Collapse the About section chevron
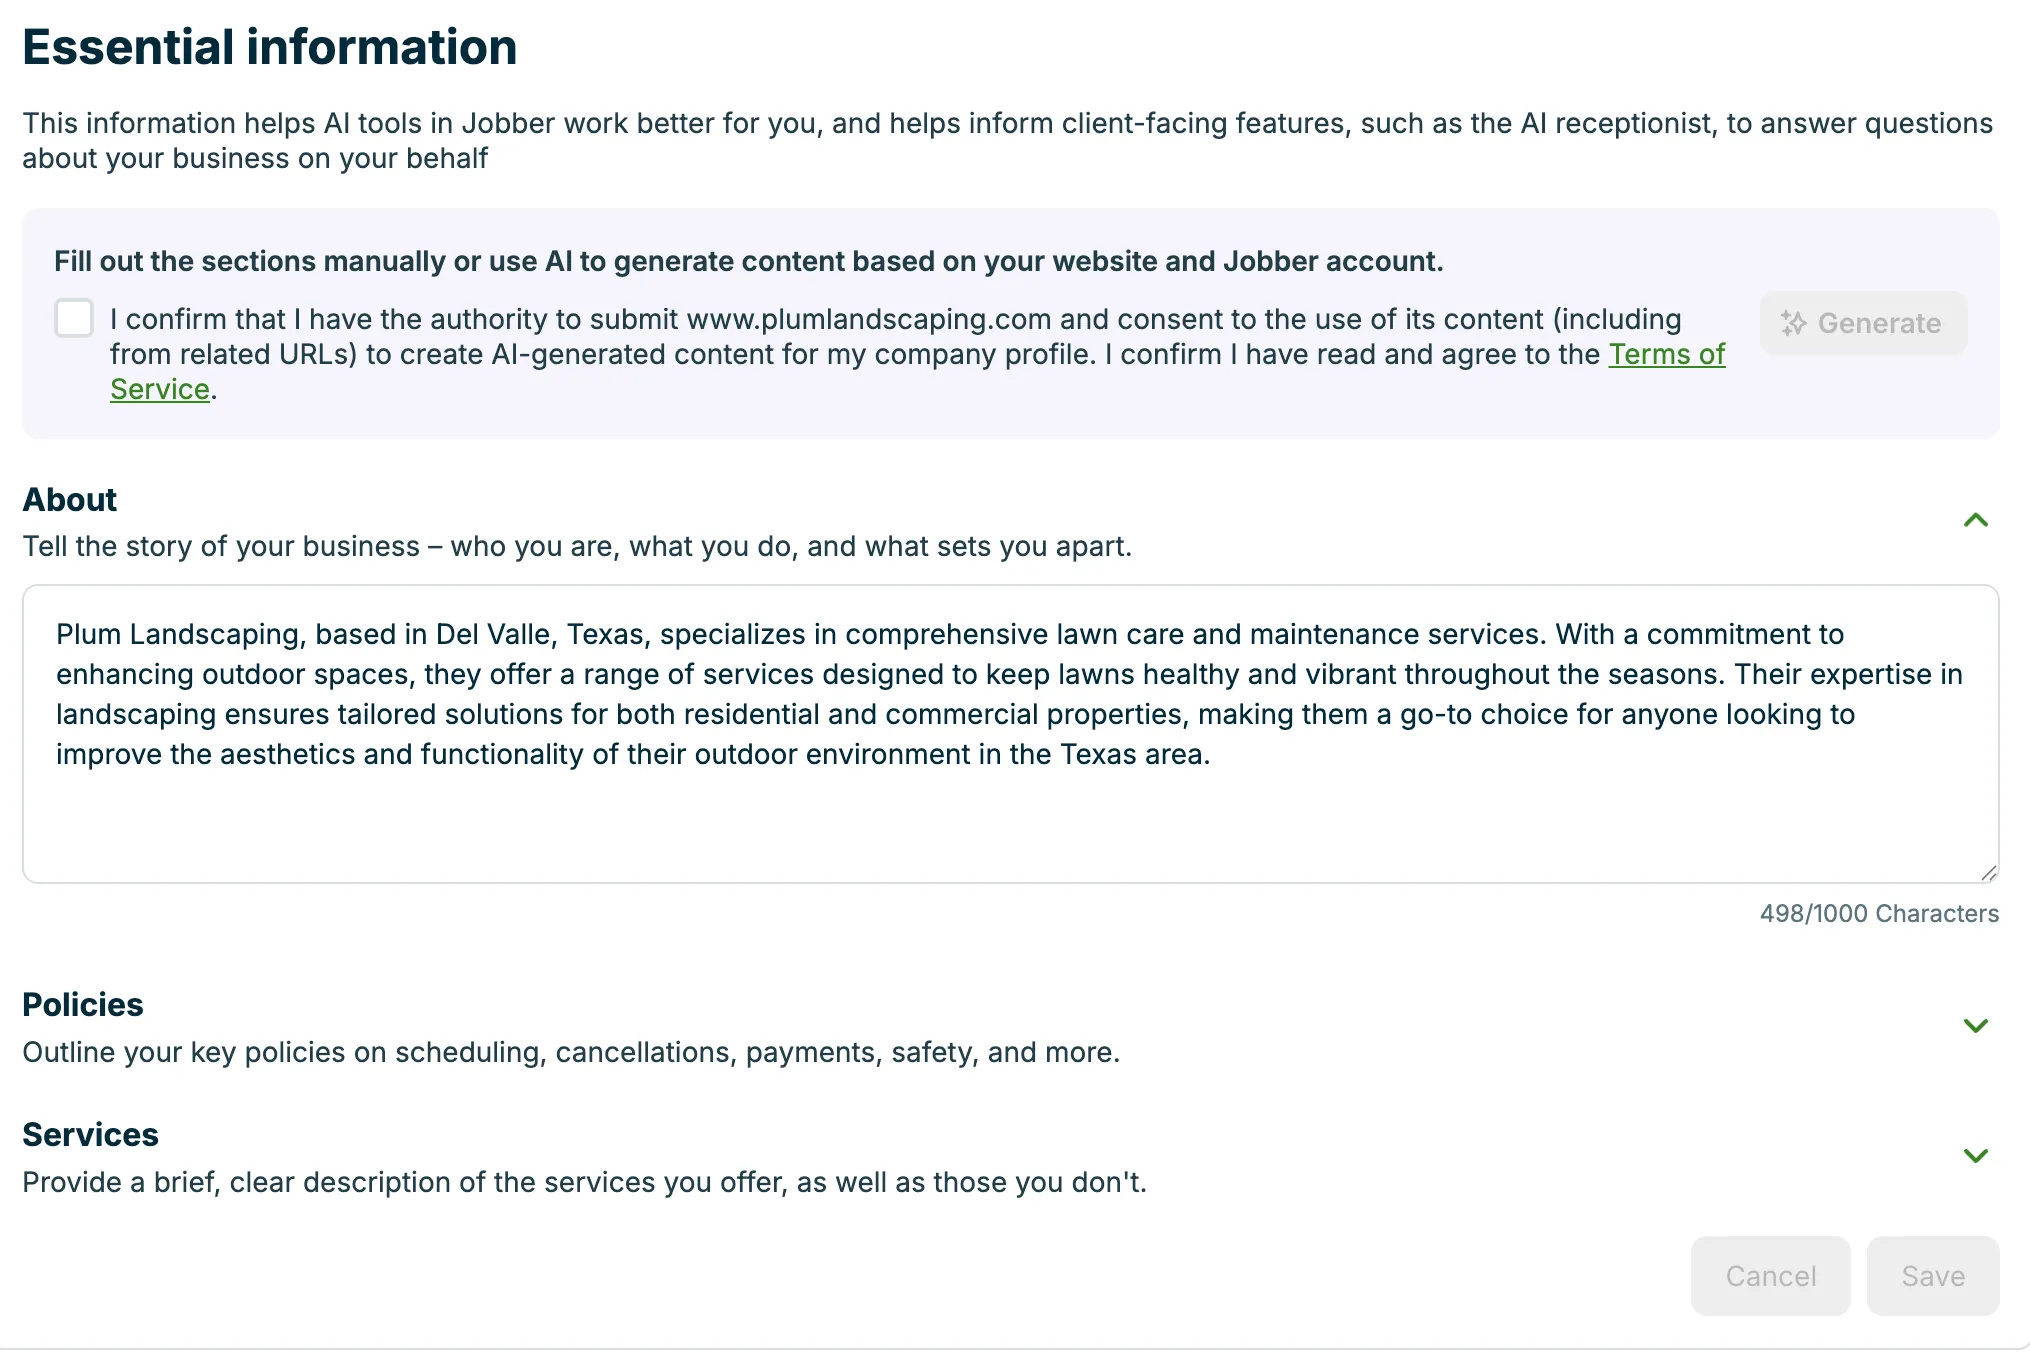2030x1352 pixels. [1975, 520]
